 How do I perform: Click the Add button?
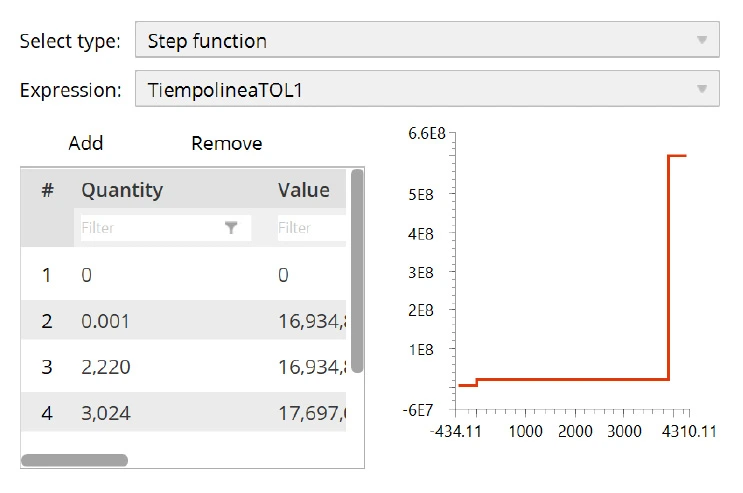pos(86,144)
